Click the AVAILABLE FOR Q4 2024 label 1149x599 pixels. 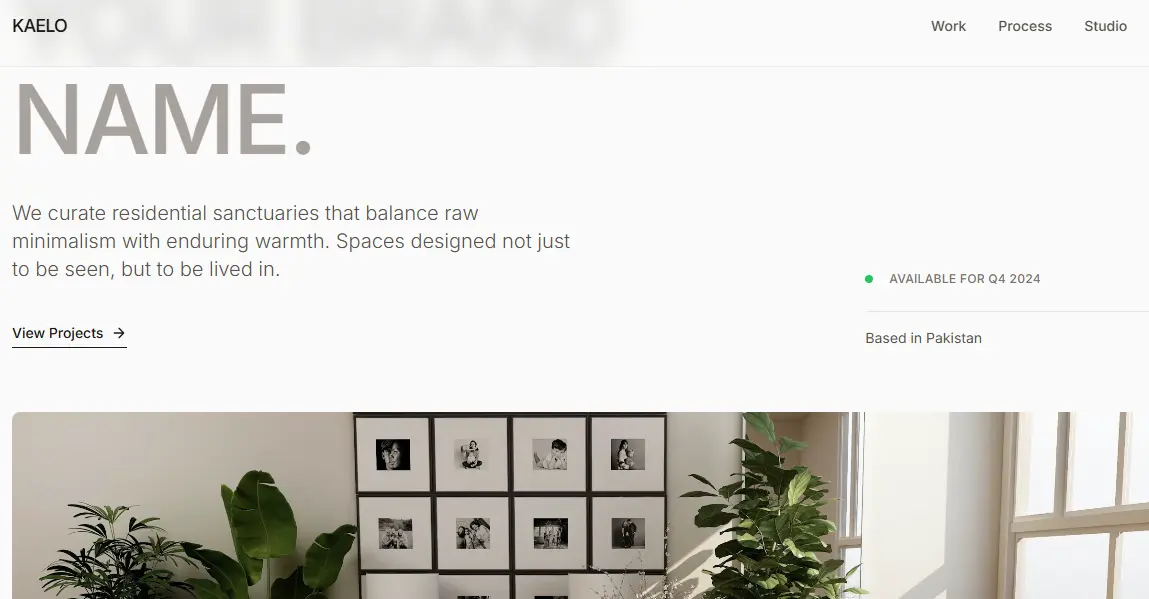(964, 279)
